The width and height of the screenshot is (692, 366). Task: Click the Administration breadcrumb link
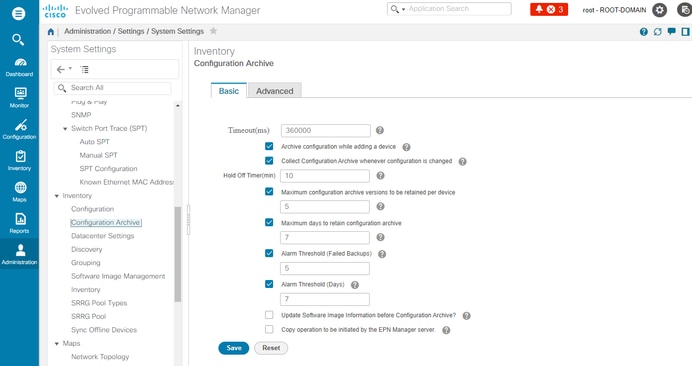(87, 31)
